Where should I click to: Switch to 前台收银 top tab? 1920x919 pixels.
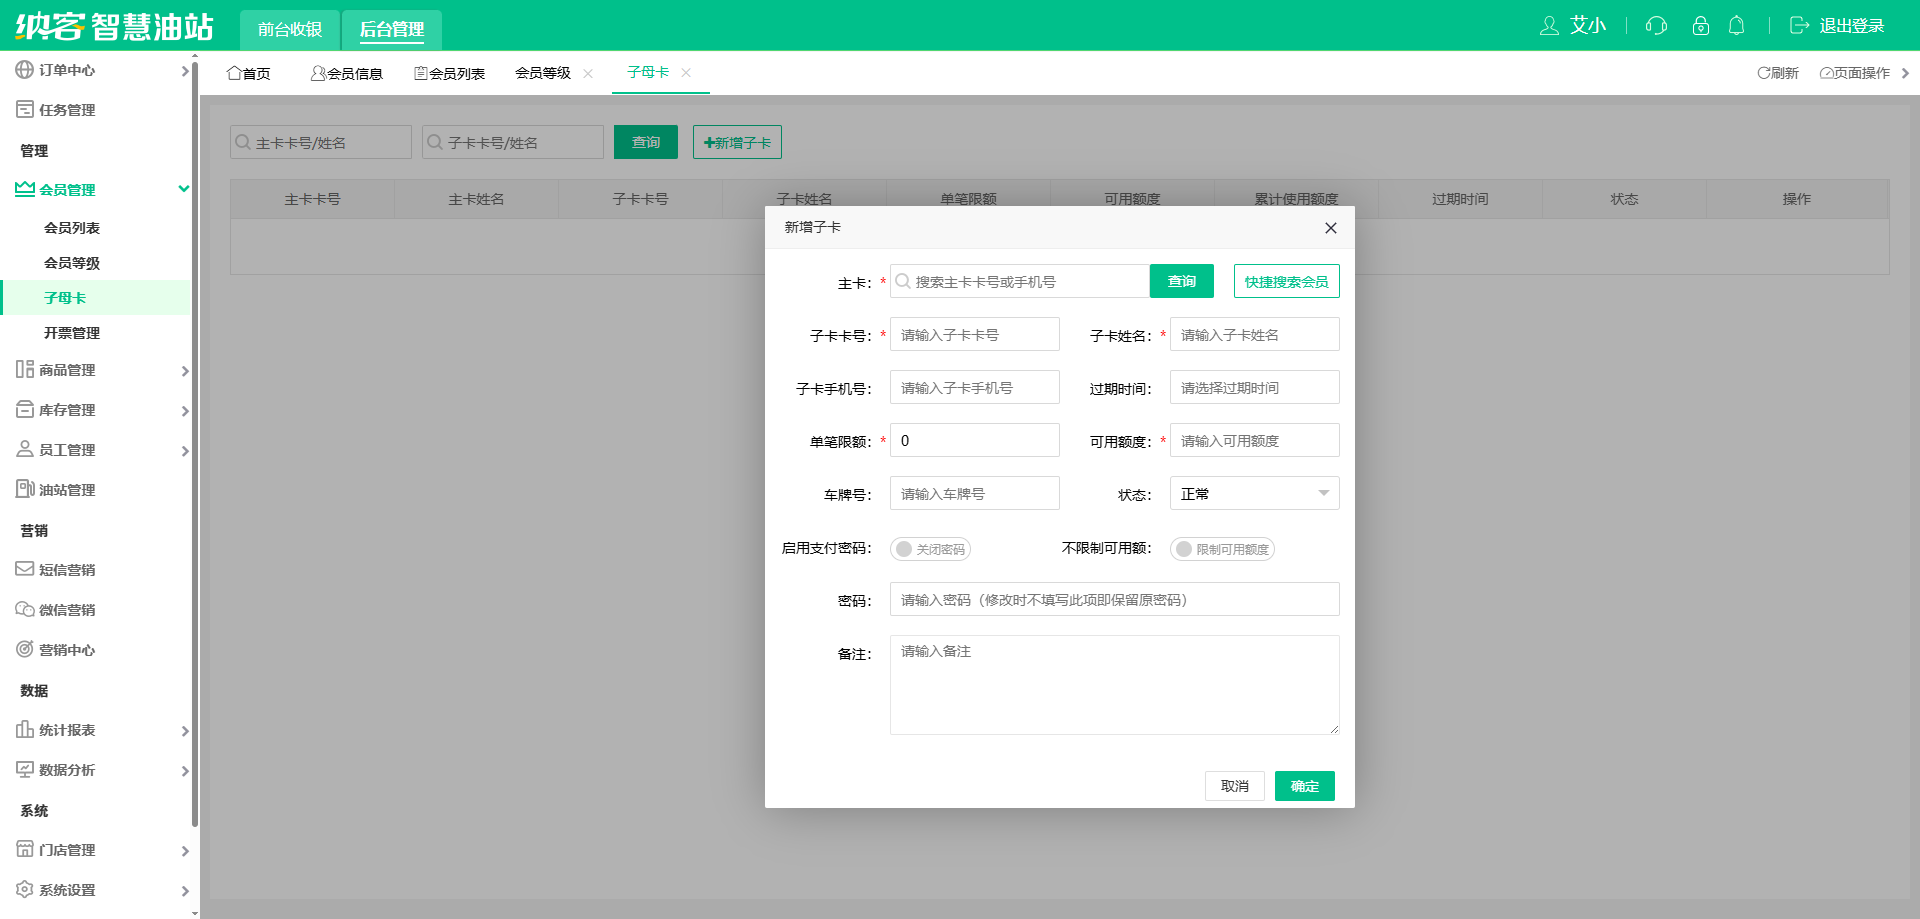pyautogui.click(x=290, y=29)
